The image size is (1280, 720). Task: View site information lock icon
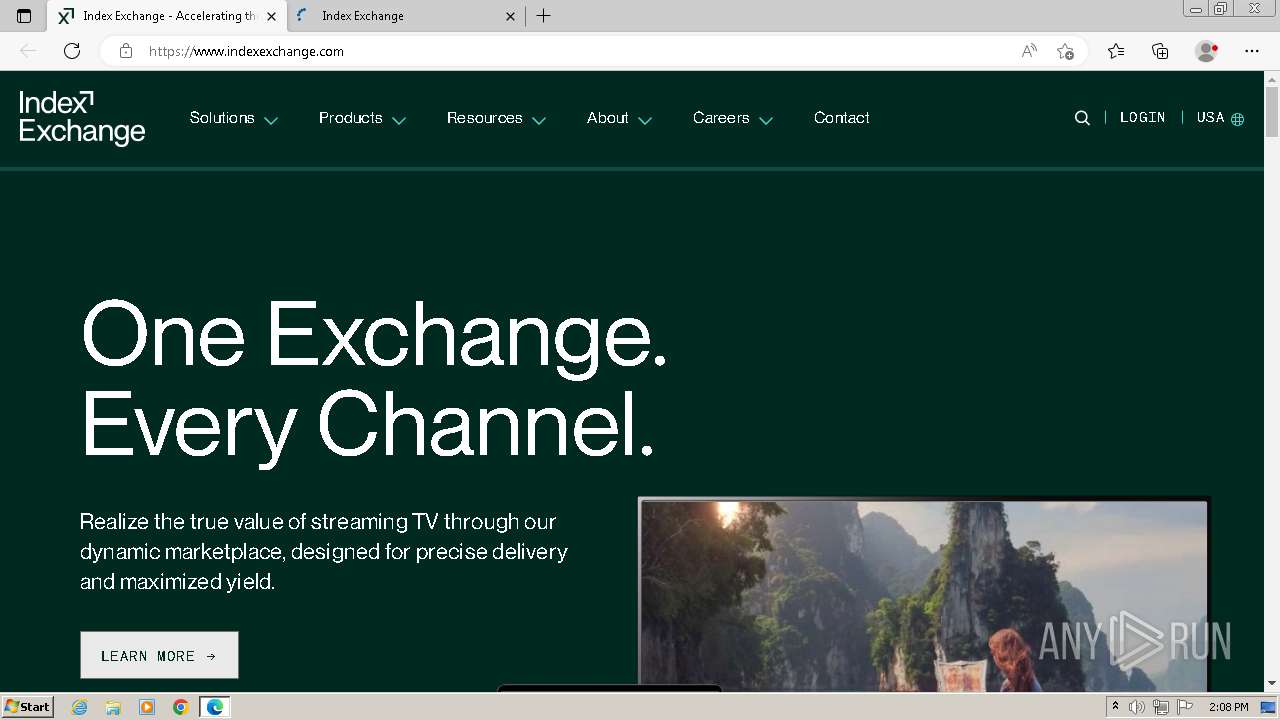[126, 51]
